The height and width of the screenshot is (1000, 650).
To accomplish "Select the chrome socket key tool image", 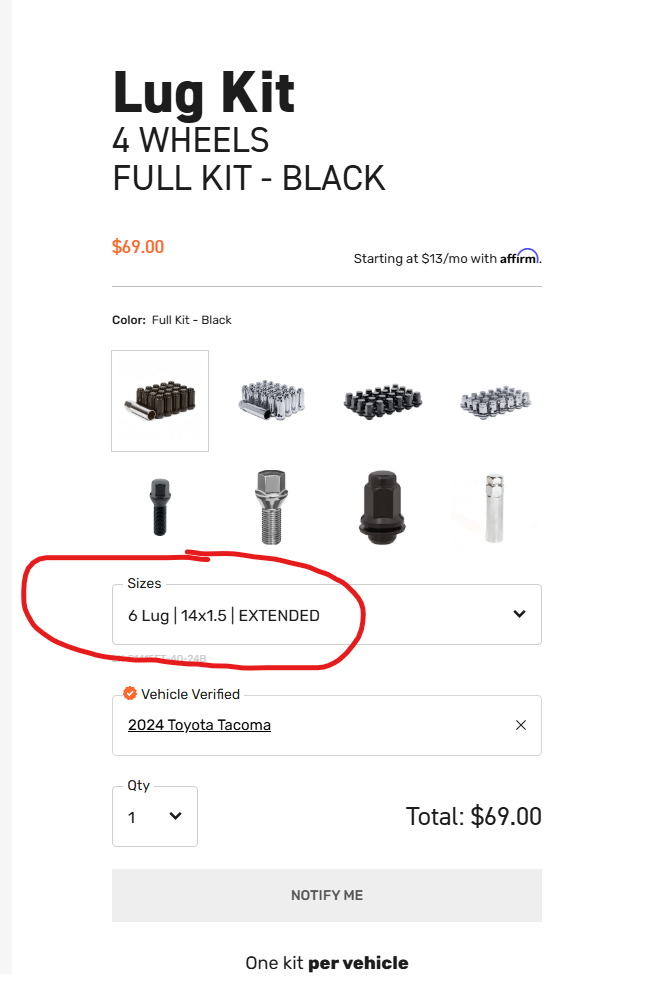I will [x=494, y=508].
